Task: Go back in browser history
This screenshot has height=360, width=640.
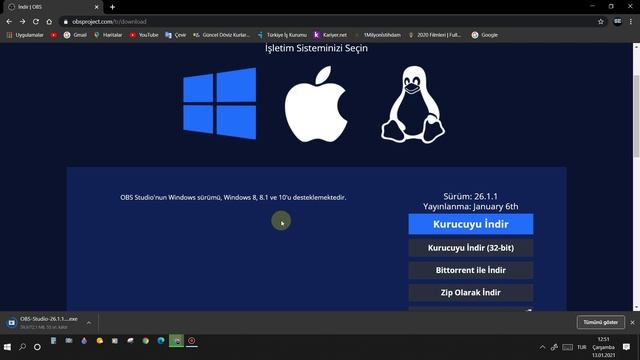Action: point(9,22)
